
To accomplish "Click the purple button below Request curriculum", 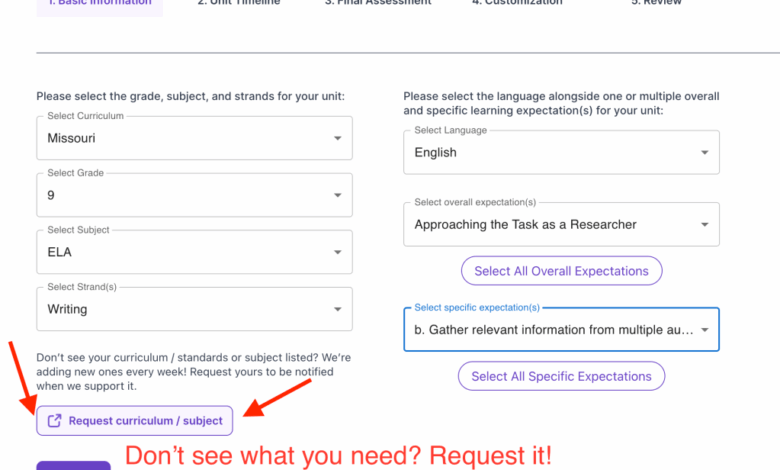I will [74, 466].
